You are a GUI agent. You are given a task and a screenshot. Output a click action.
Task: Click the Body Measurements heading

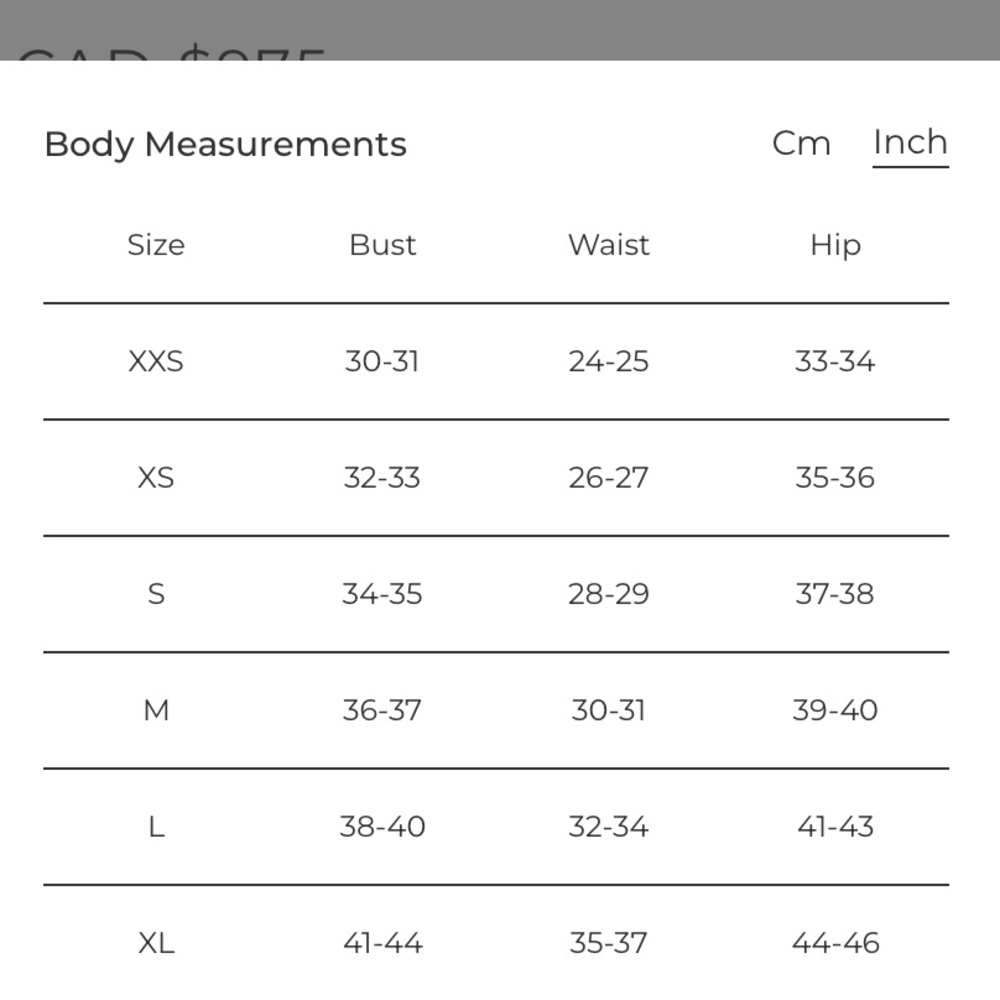[225, 145]
